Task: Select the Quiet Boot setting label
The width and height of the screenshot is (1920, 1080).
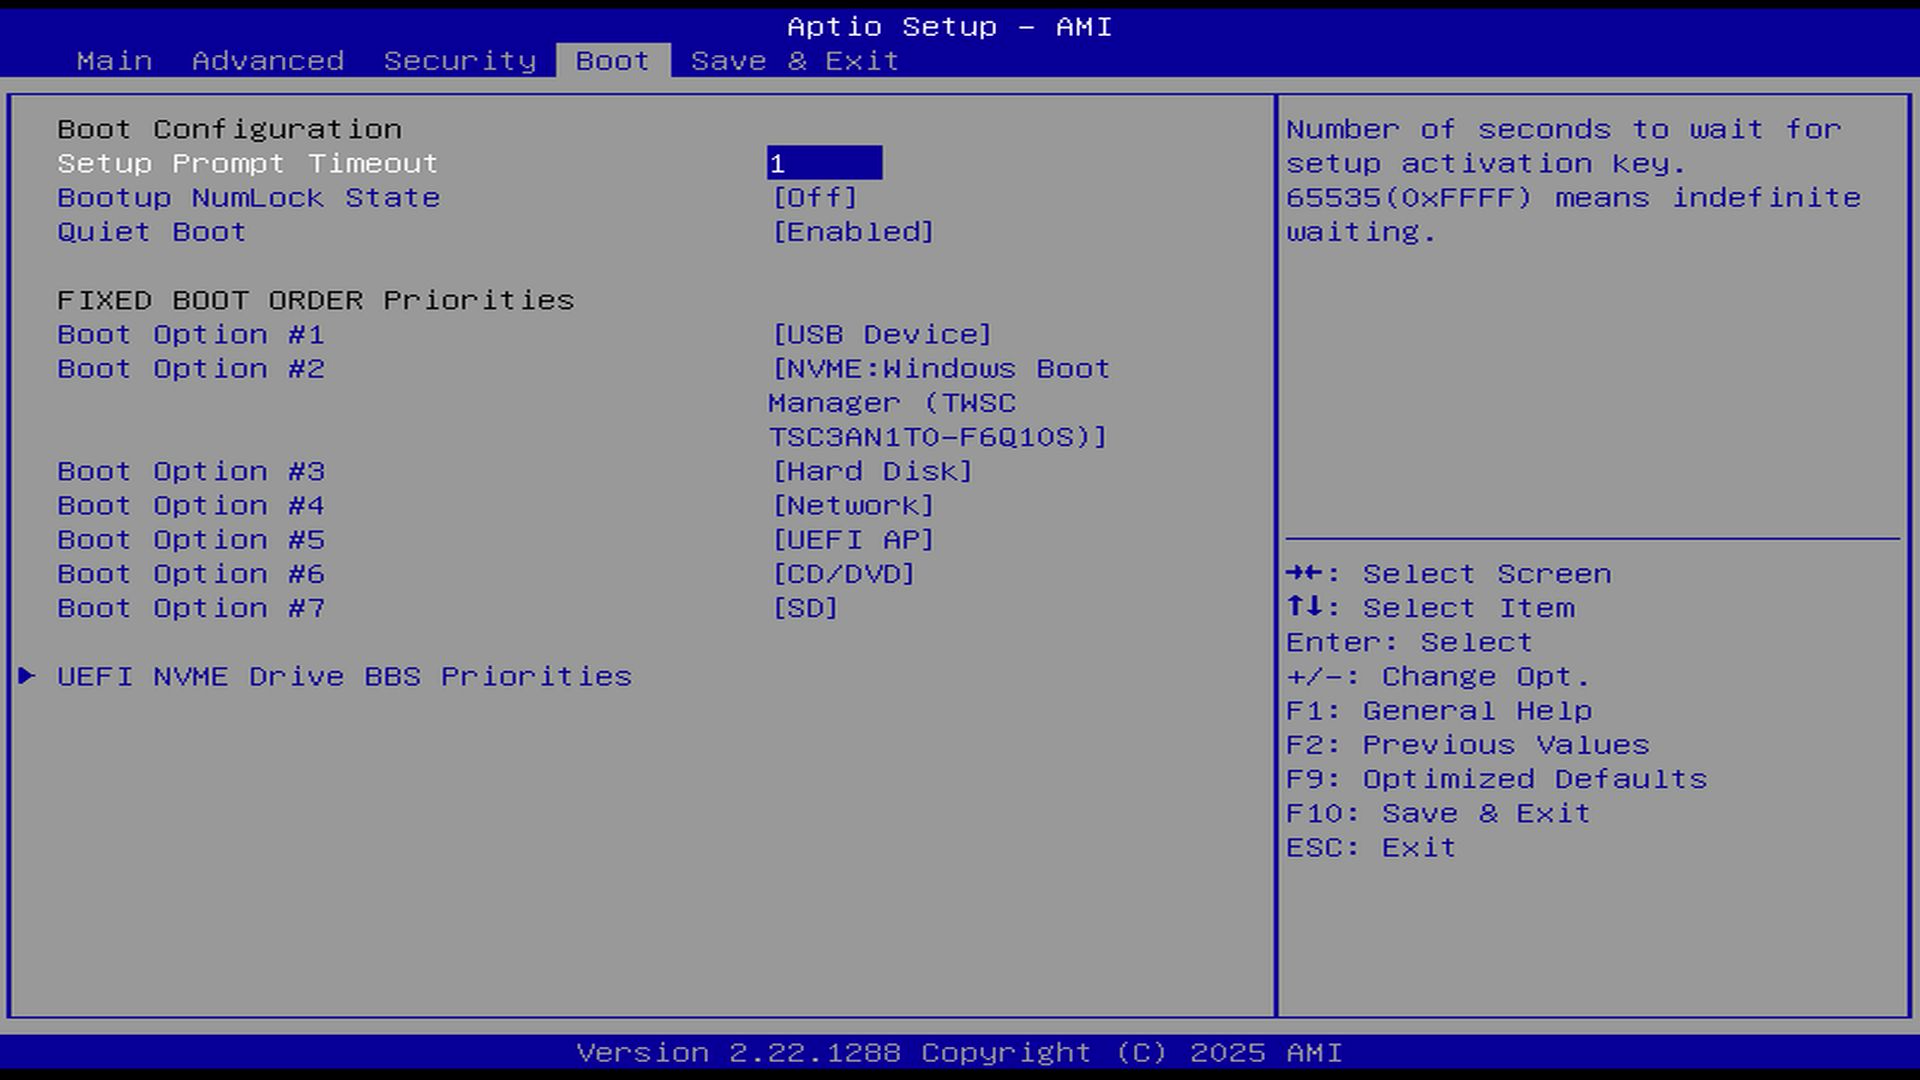Action: point(151,232)
